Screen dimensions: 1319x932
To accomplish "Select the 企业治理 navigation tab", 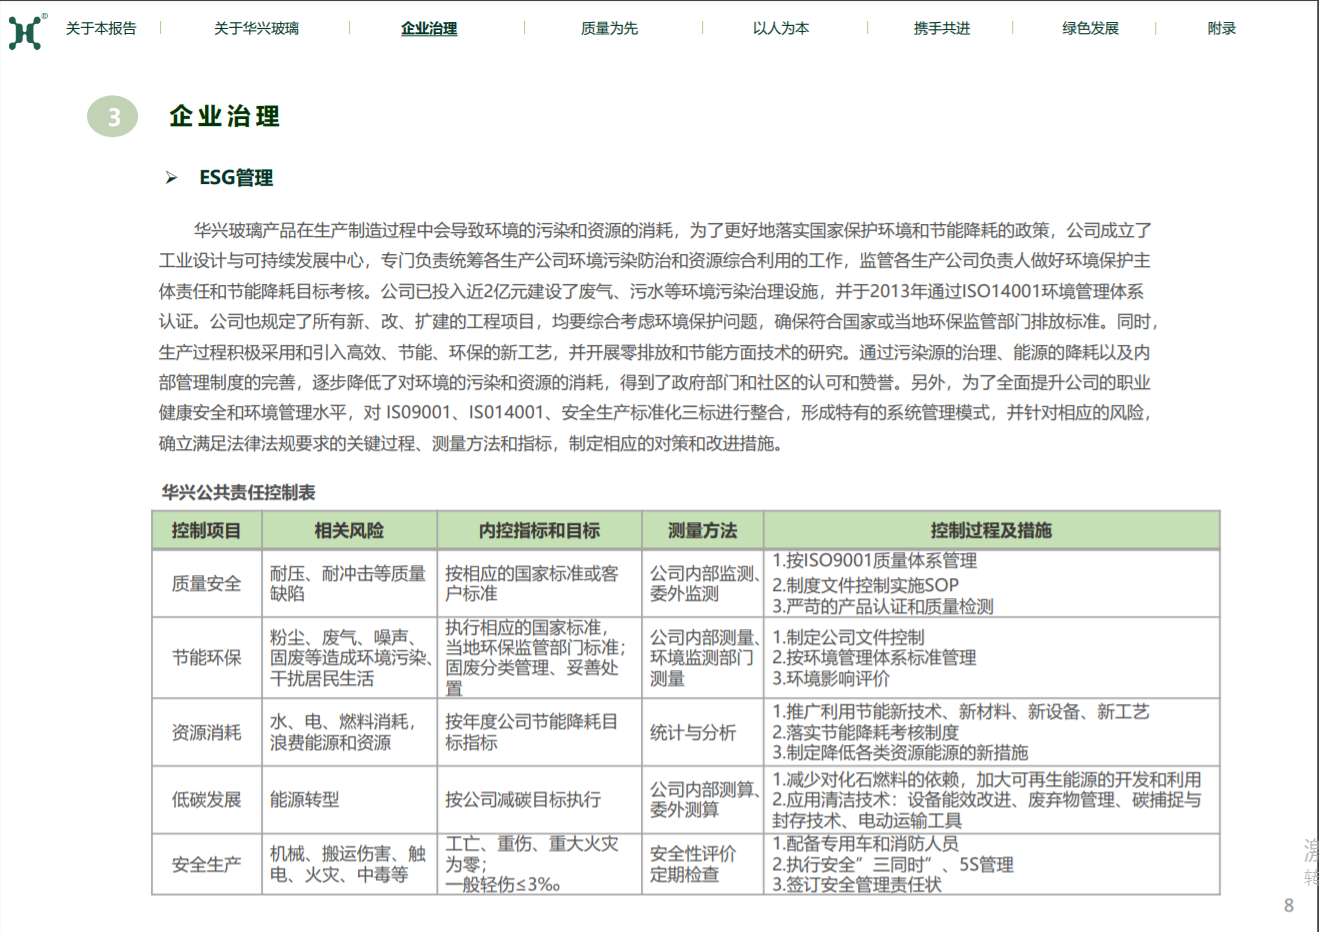I will pyautogui.click(x=429, y=28).
